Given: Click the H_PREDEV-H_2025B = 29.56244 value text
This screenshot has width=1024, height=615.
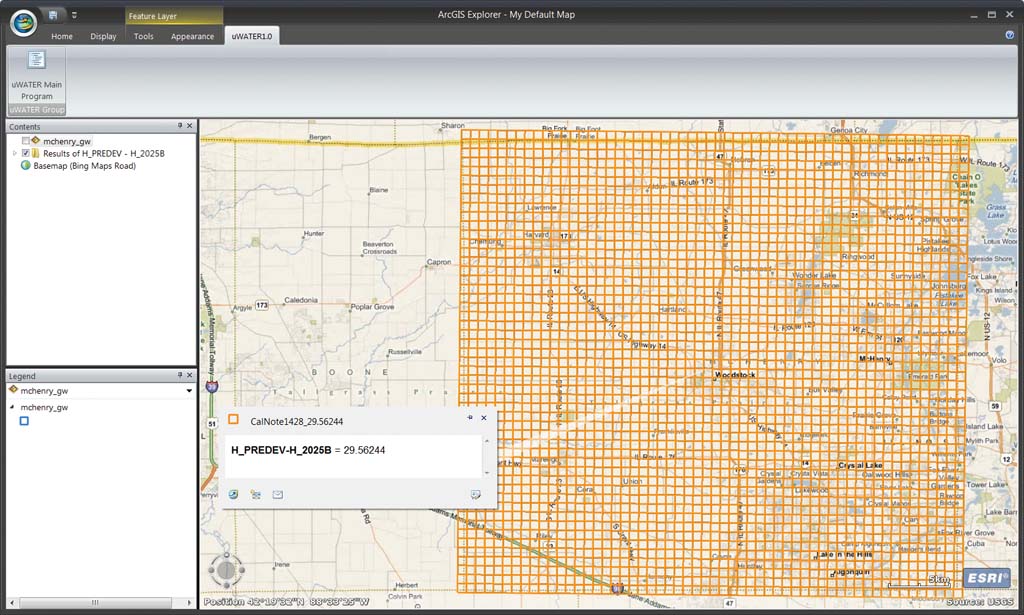Looking at the screenshot, I should pos(308,450).
